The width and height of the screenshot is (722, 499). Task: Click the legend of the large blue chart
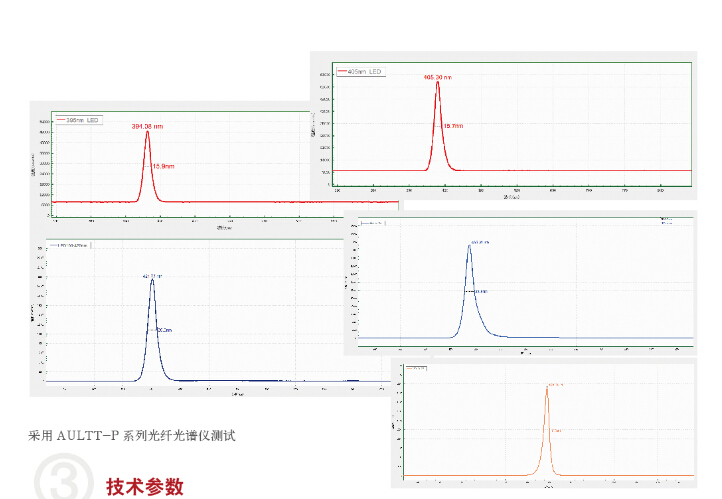click(68, 245)
